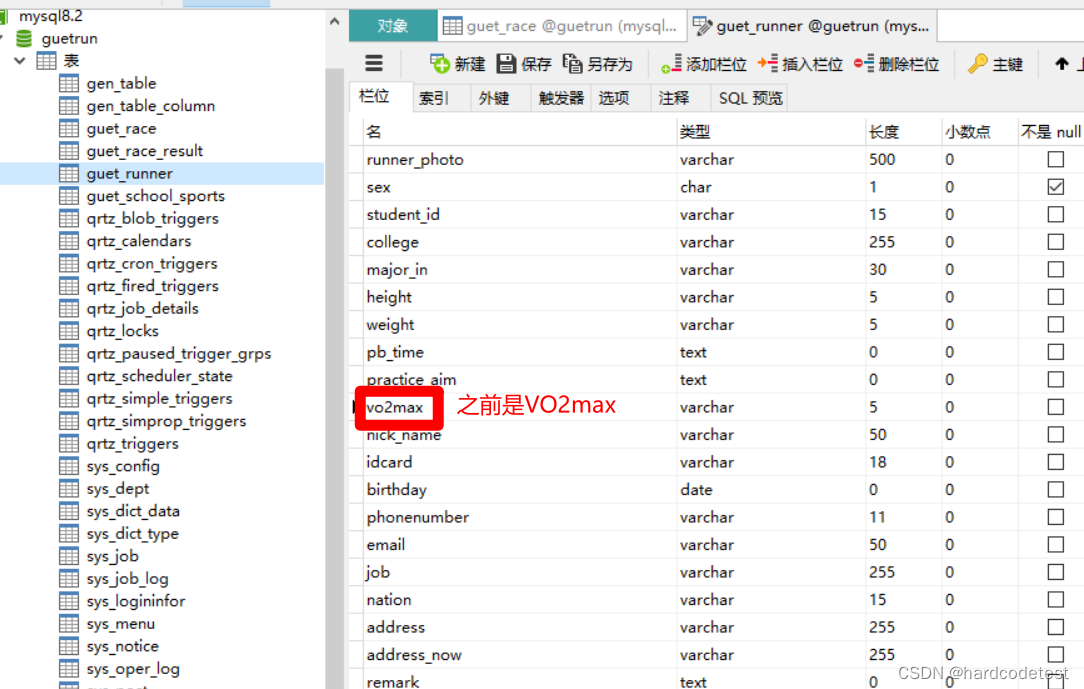Click the 主键 (Primary Key) key icon

[x=978, y=64]
